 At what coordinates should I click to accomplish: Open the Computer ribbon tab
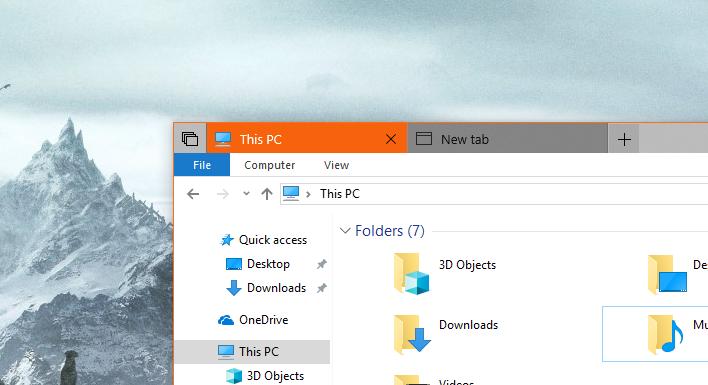tap(270, 165)
